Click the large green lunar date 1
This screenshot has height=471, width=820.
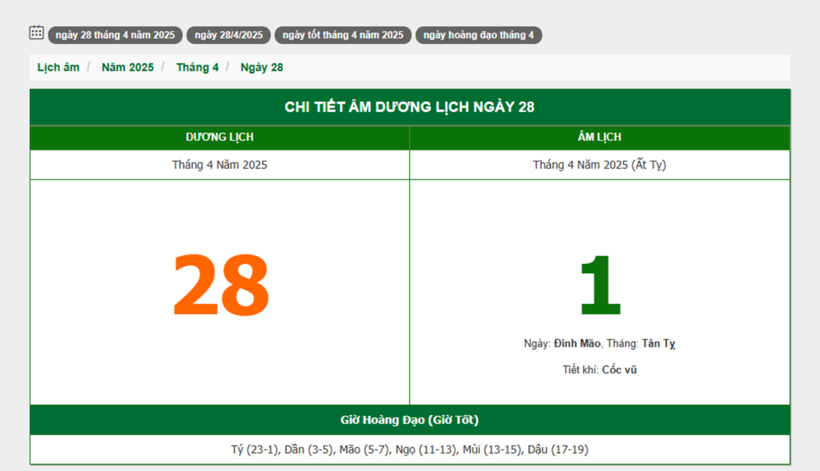[x=599, y=285]
